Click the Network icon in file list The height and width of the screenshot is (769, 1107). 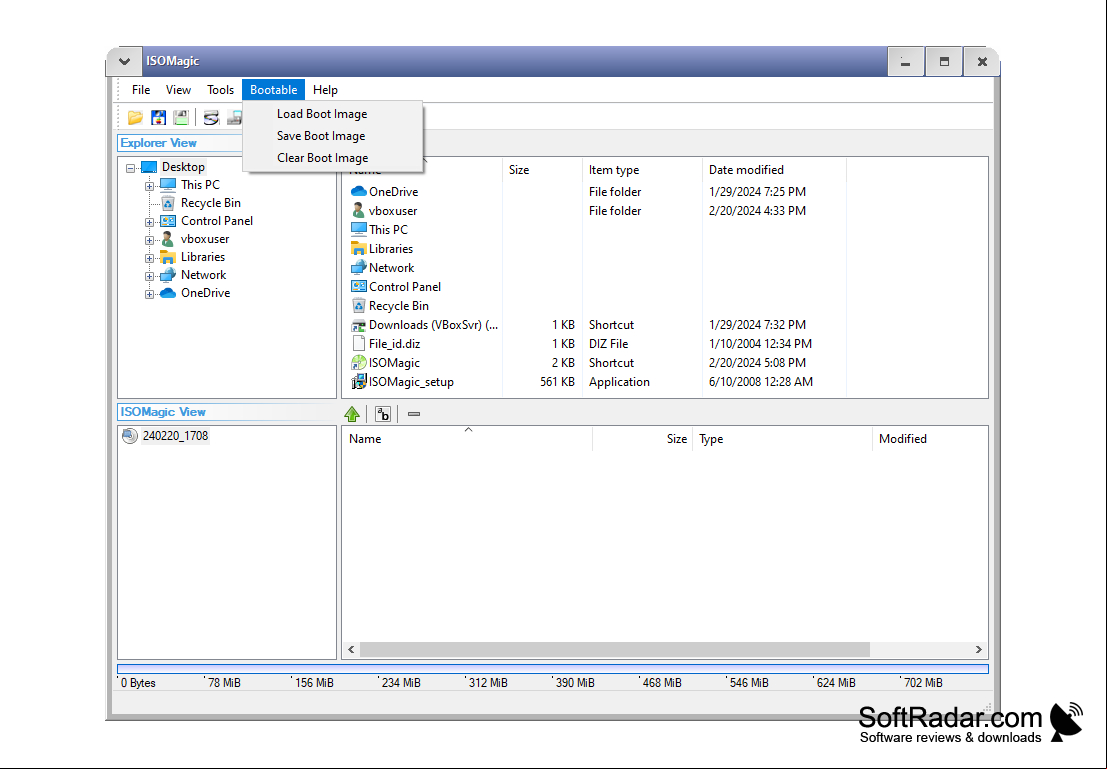[359, 268]
